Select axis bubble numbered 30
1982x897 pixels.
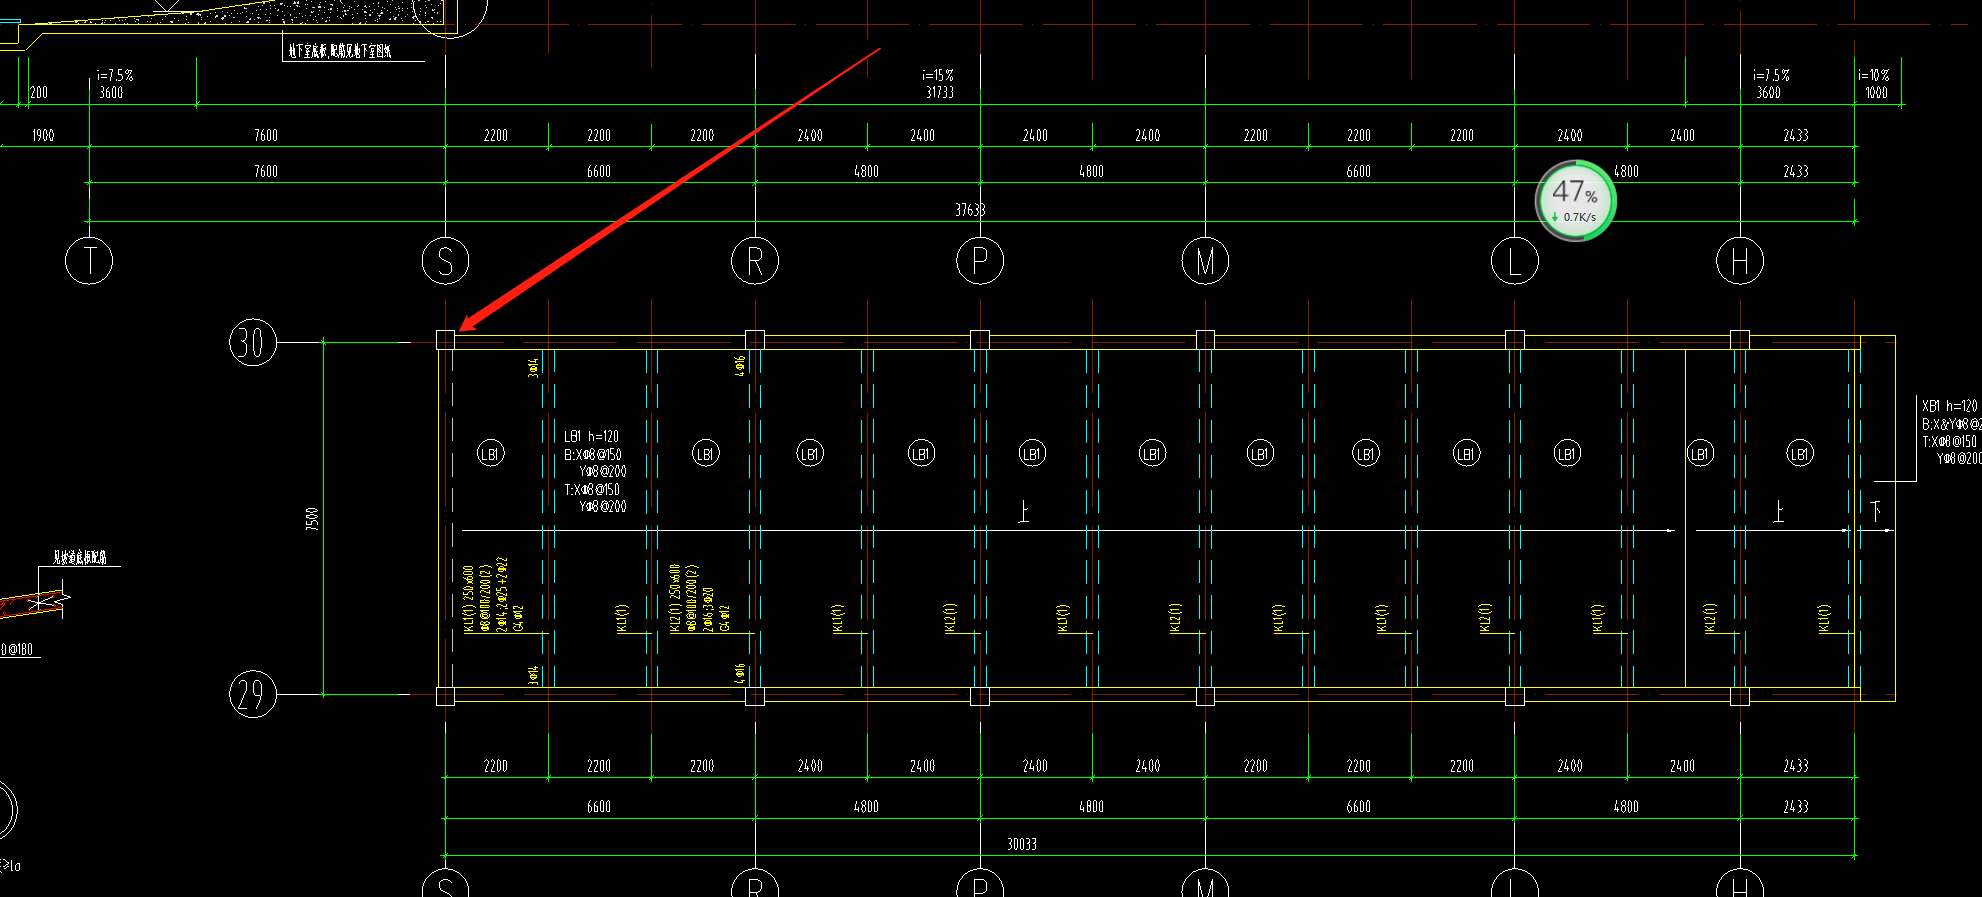coord(252,342)
